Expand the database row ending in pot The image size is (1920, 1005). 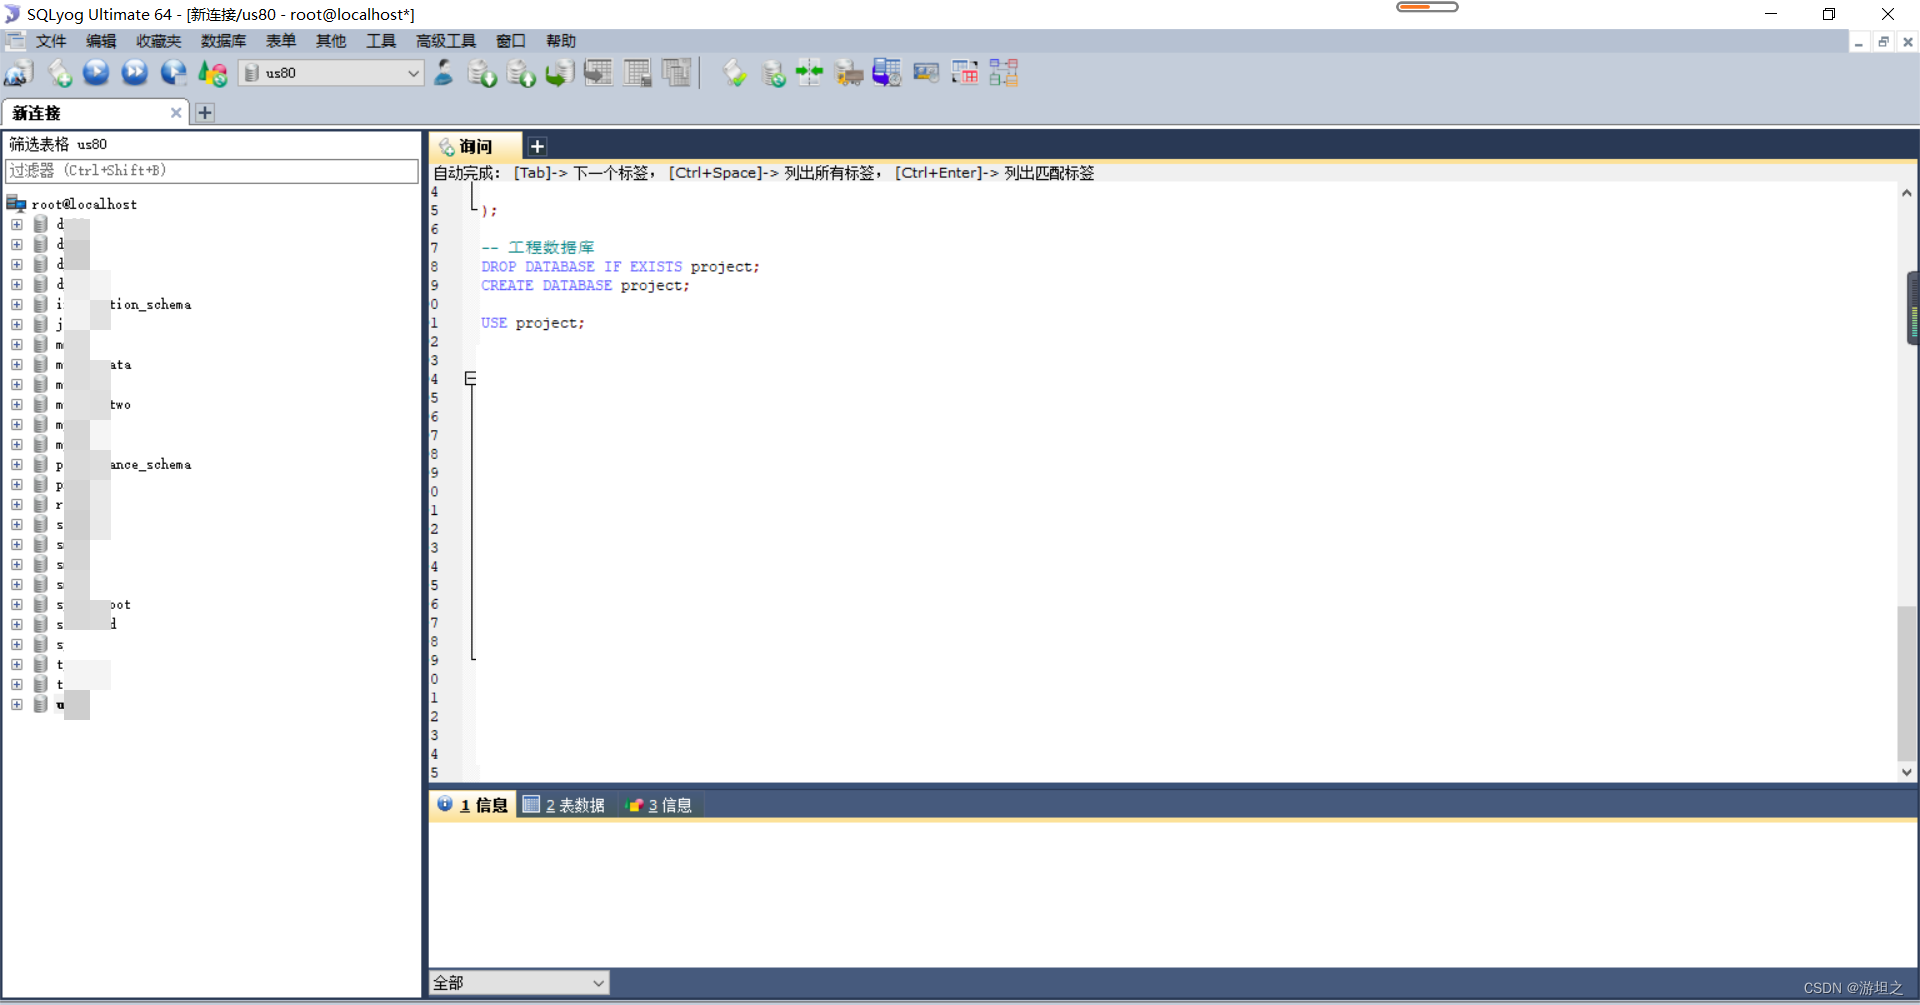click(x=17, y=604)
